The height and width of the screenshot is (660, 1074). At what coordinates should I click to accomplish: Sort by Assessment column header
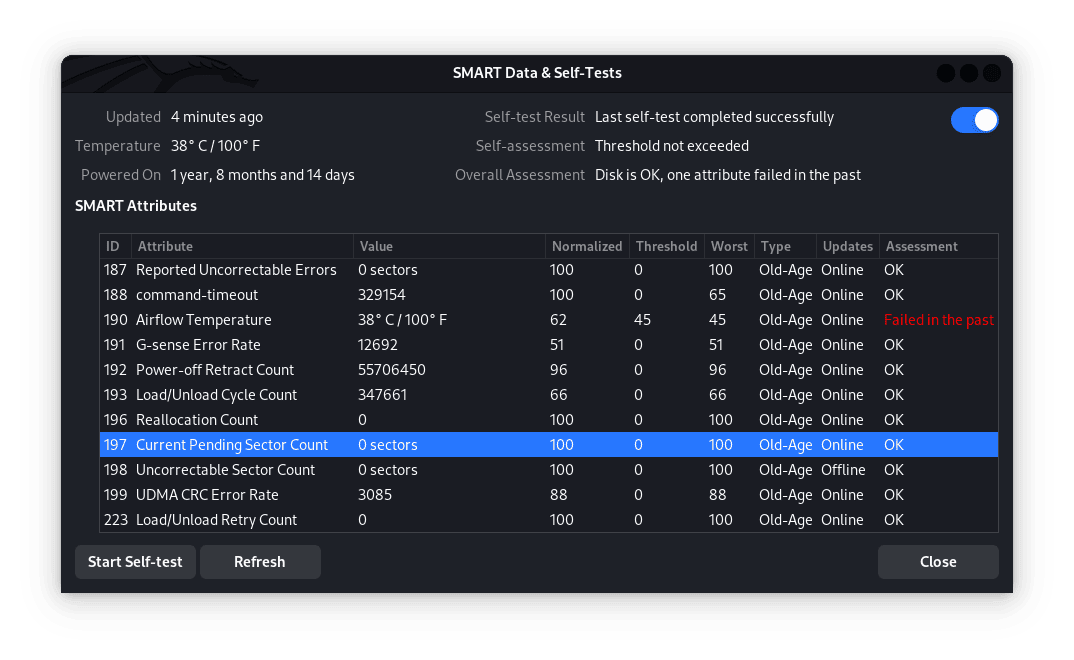point(938,246)
